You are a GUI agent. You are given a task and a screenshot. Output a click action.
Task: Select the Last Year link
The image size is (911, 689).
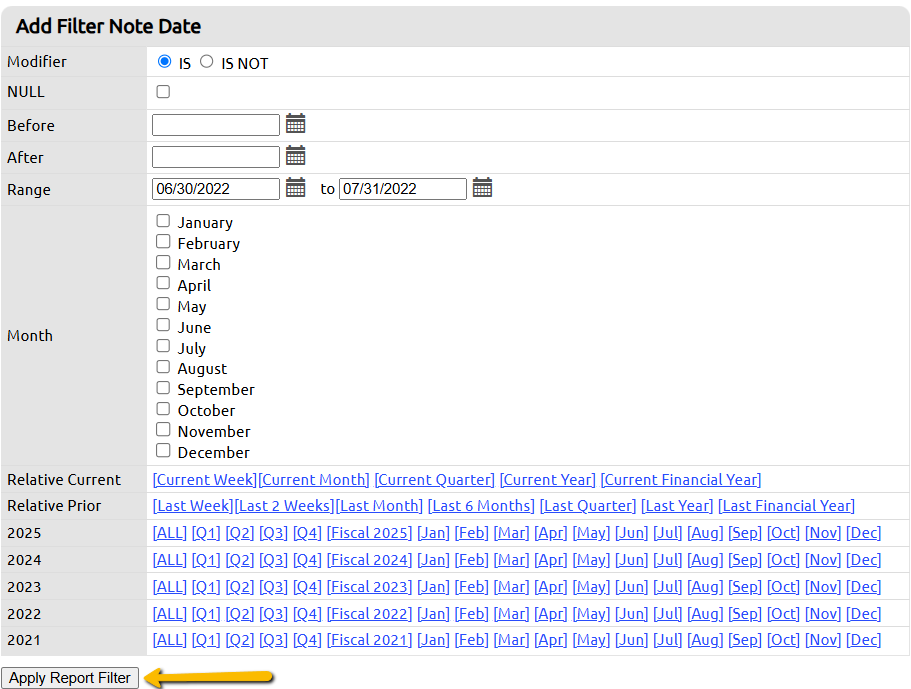[677, 506]
